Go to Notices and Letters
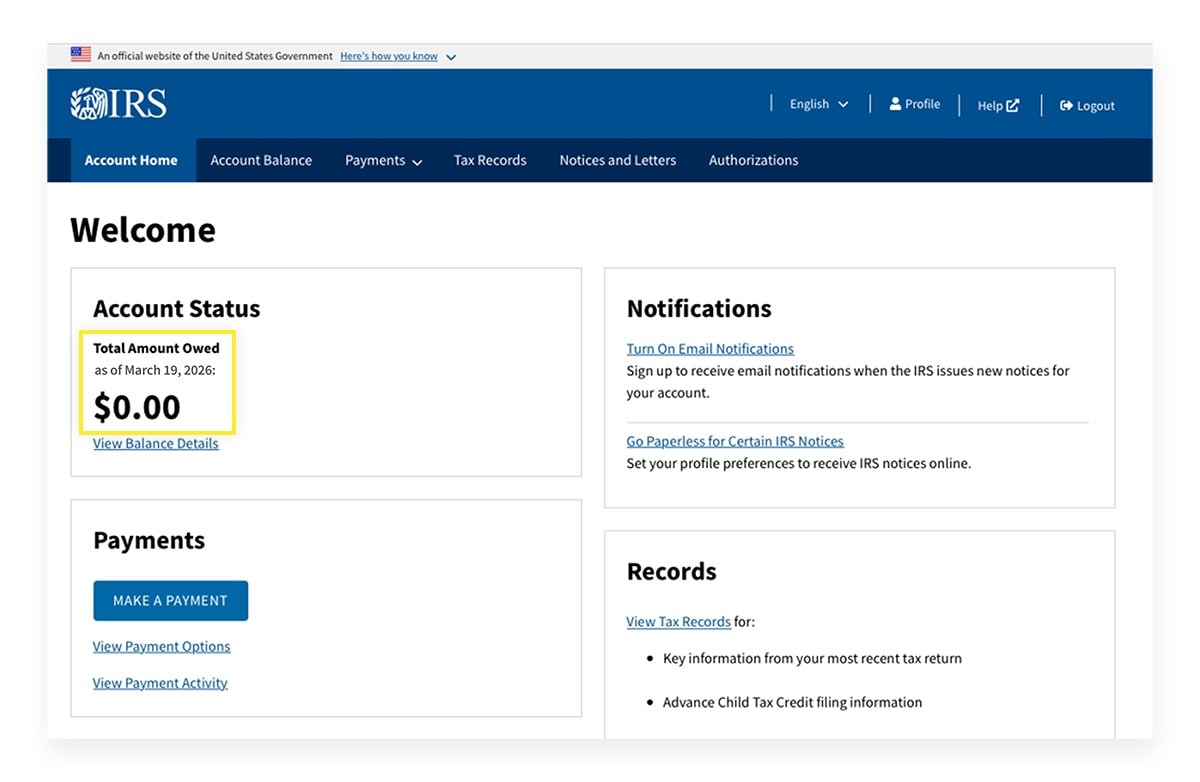The width and height of the screenshot is (1200, 782). coord(617,160)
